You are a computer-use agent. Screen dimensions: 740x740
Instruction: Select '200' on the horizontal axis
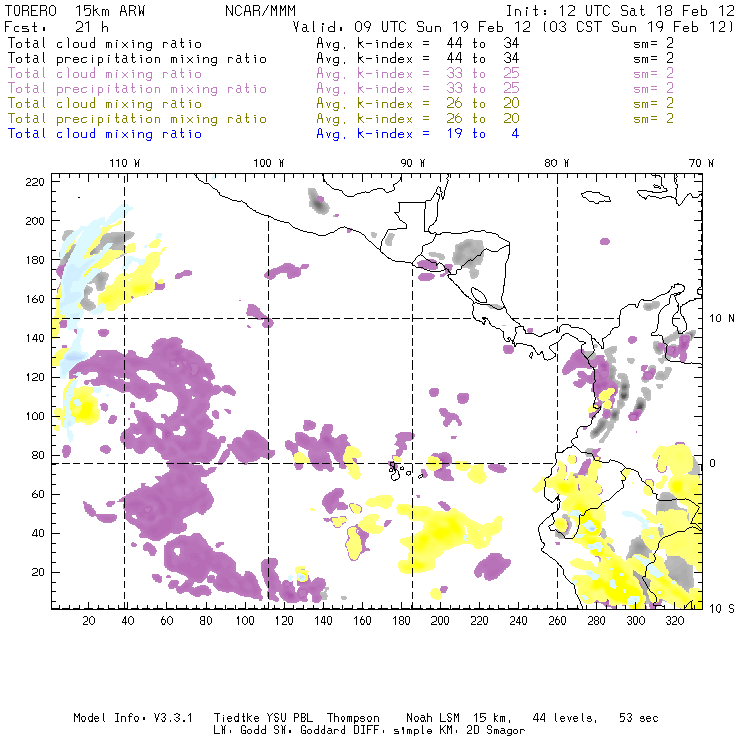[x=440, y=621]
